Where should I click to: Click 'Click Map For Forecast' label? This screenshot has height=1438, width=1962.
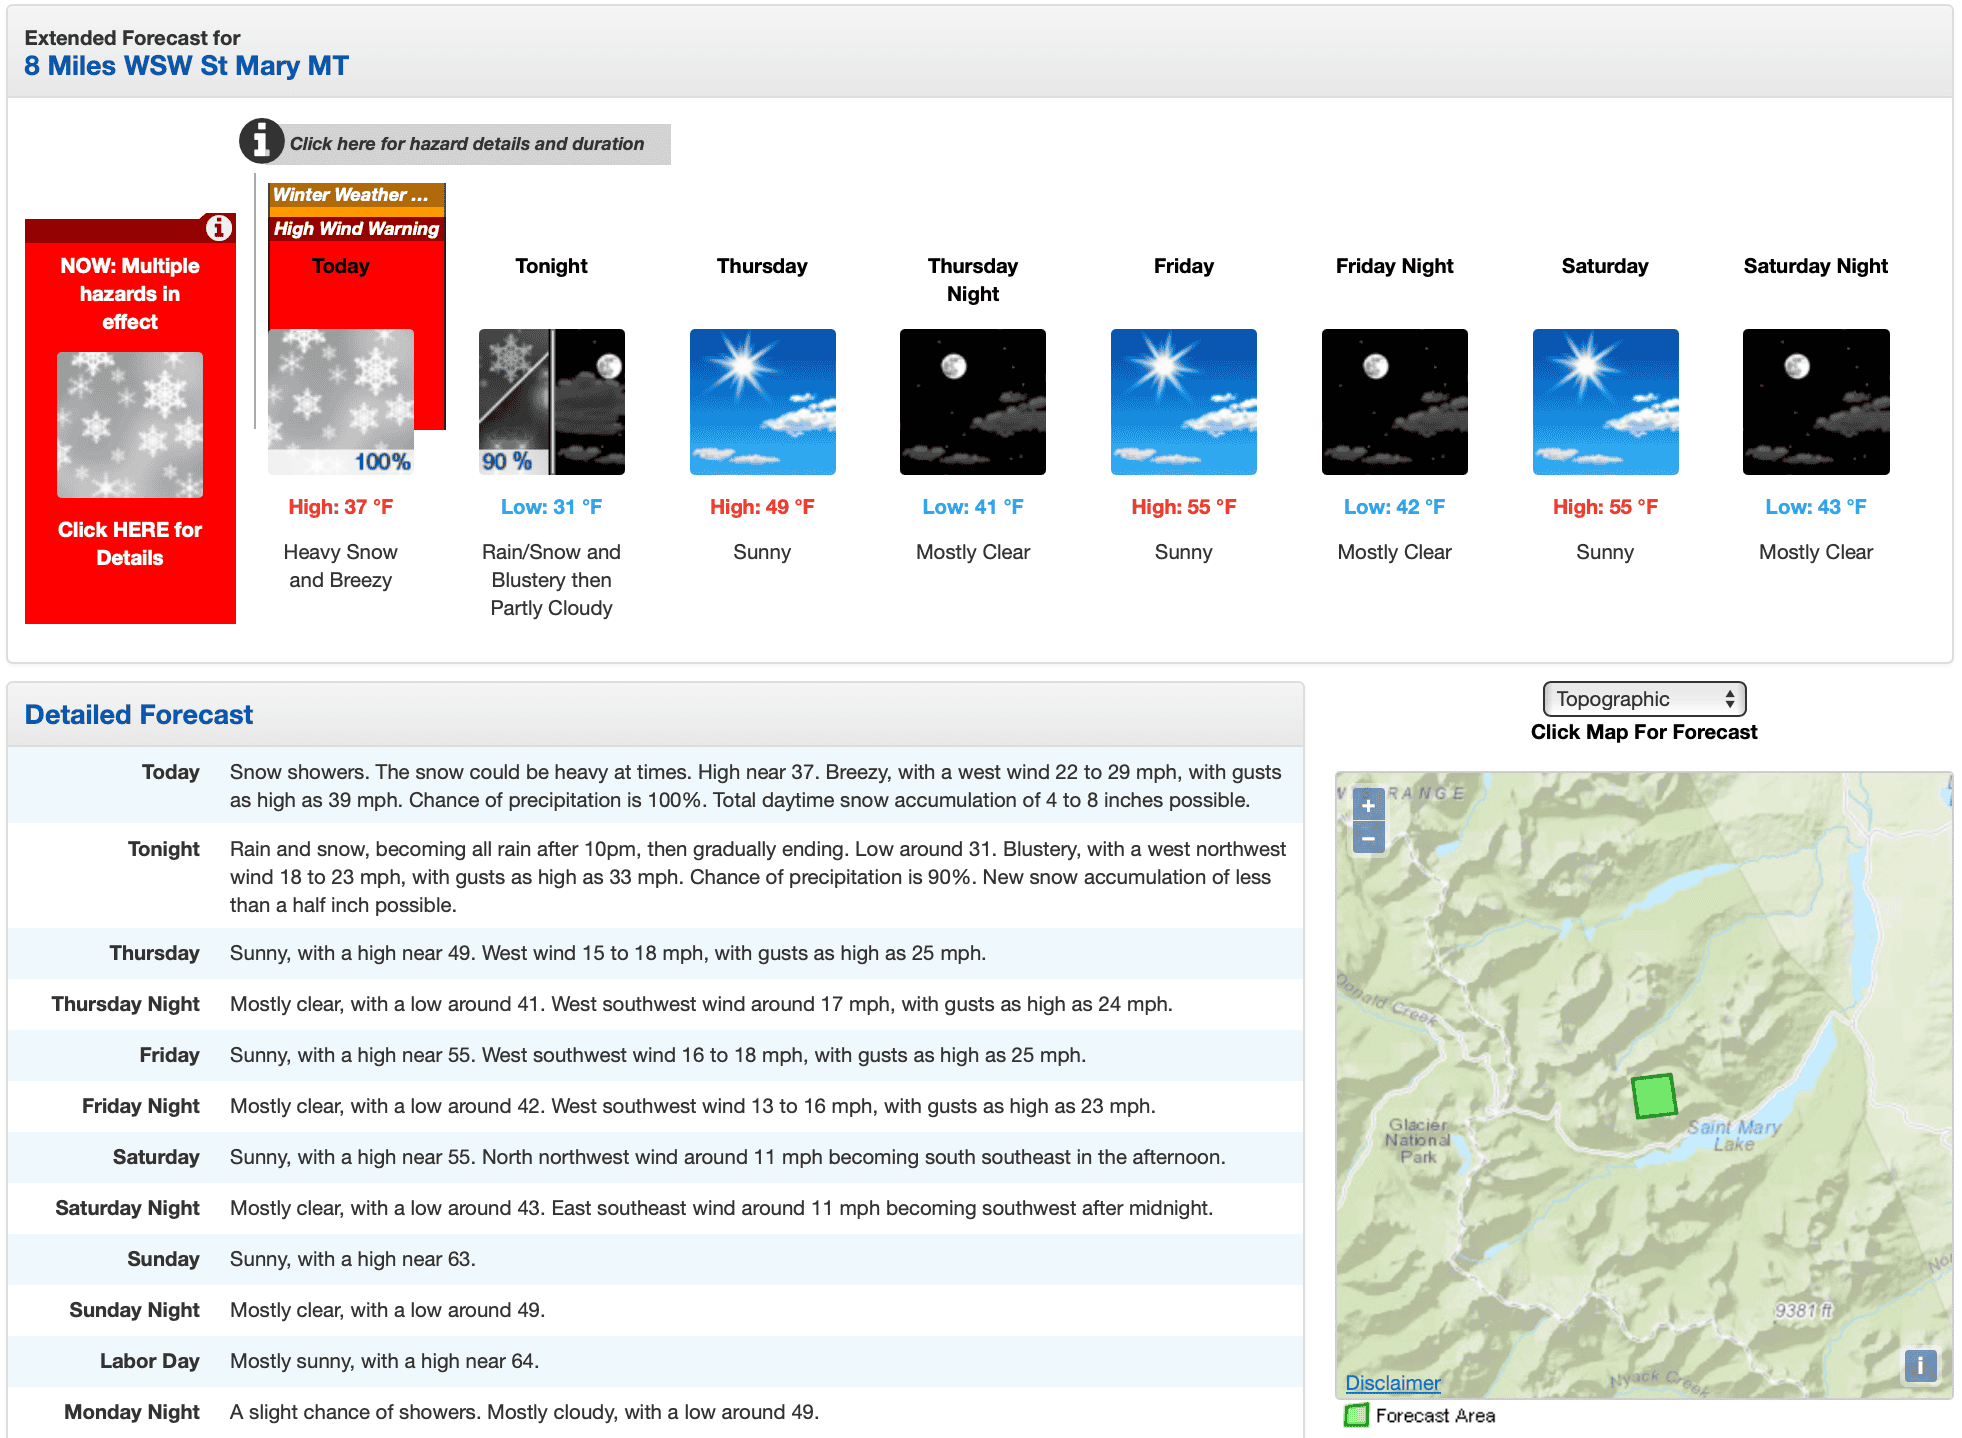tap(1644, 732)
